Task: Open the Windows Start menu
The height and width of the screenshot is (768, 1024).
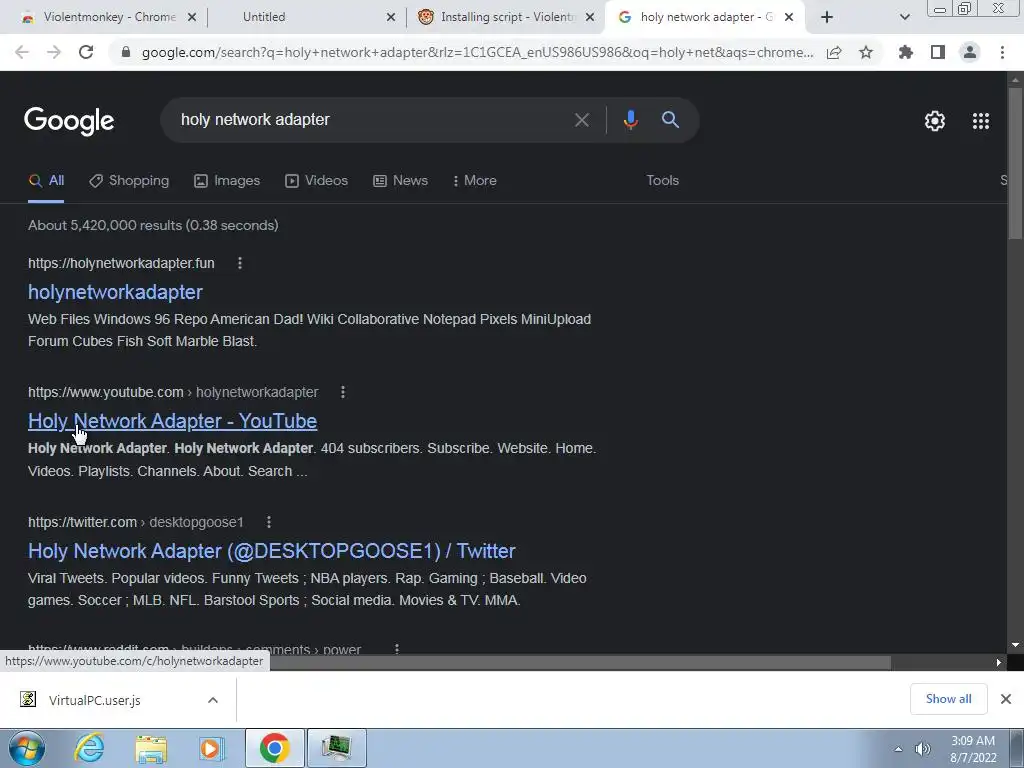Action: point(27,748)
